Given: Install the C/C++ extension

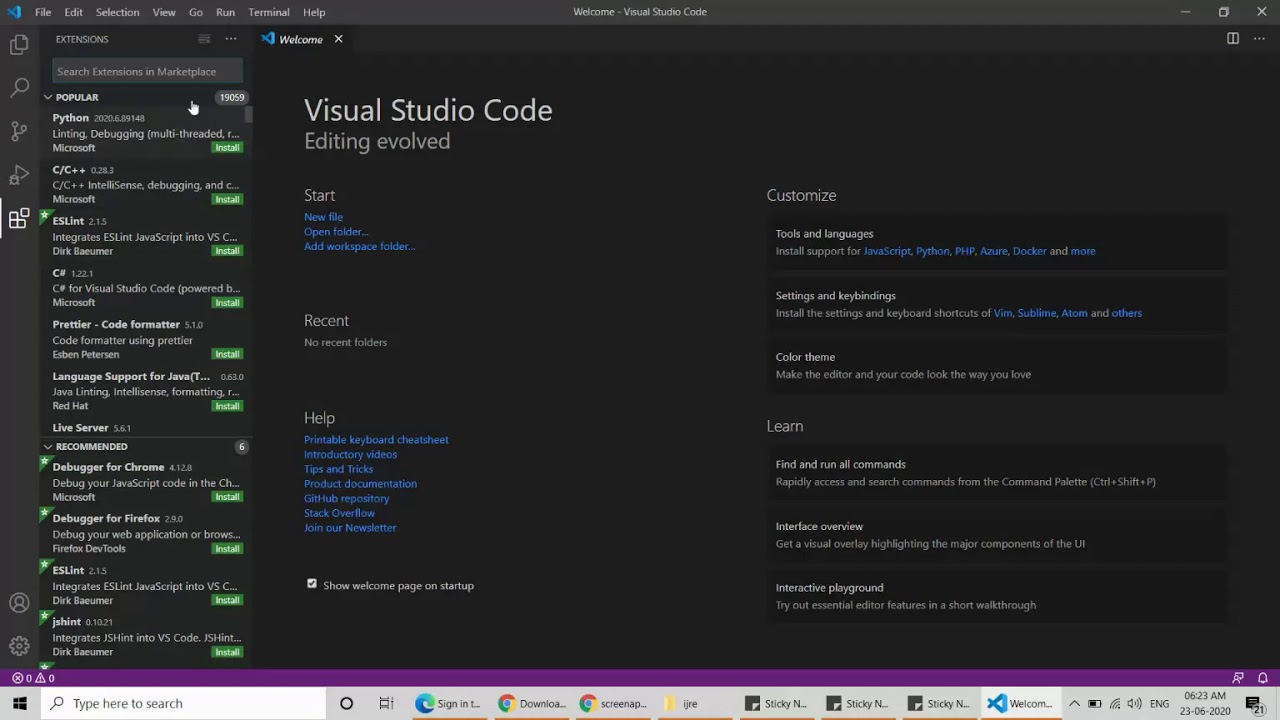Looking at the screenshot, I should click(x=227, y=199).
